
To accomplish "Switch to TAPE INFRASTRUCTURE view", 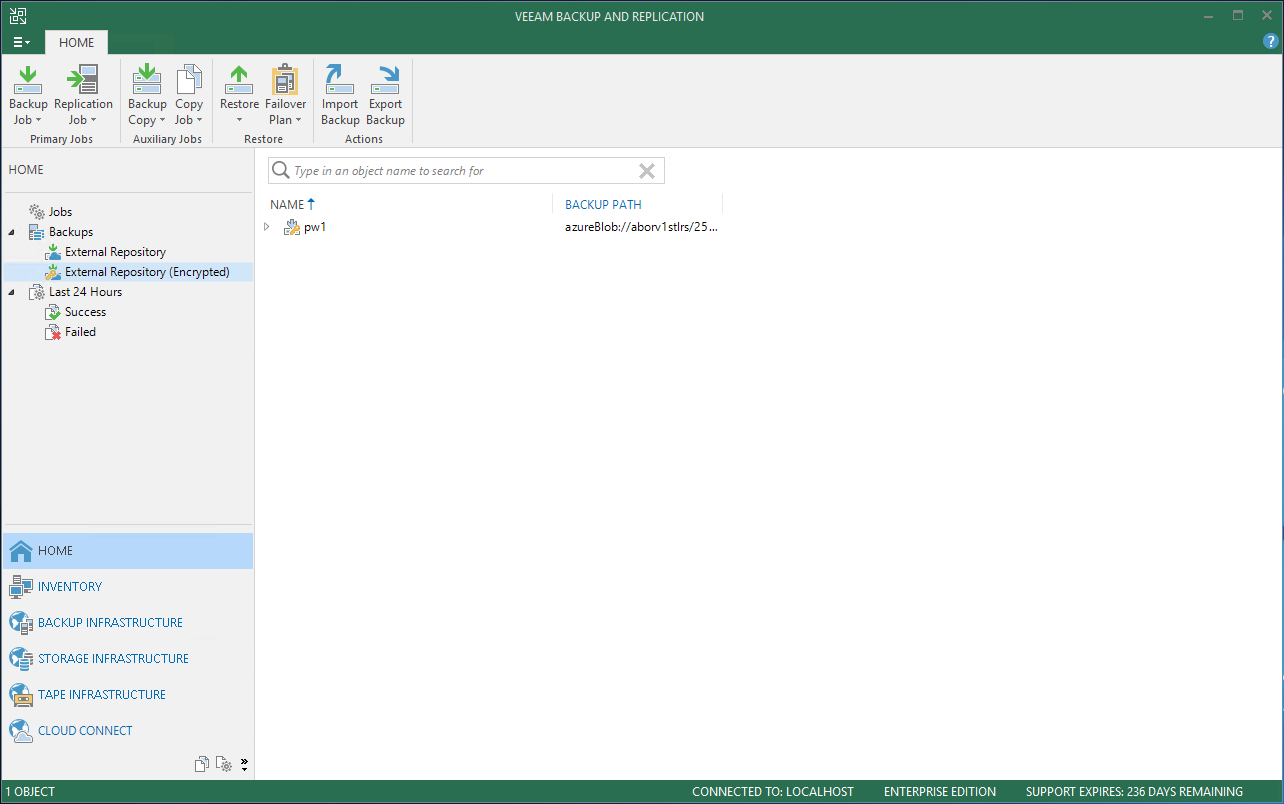I will pos(127,695).
